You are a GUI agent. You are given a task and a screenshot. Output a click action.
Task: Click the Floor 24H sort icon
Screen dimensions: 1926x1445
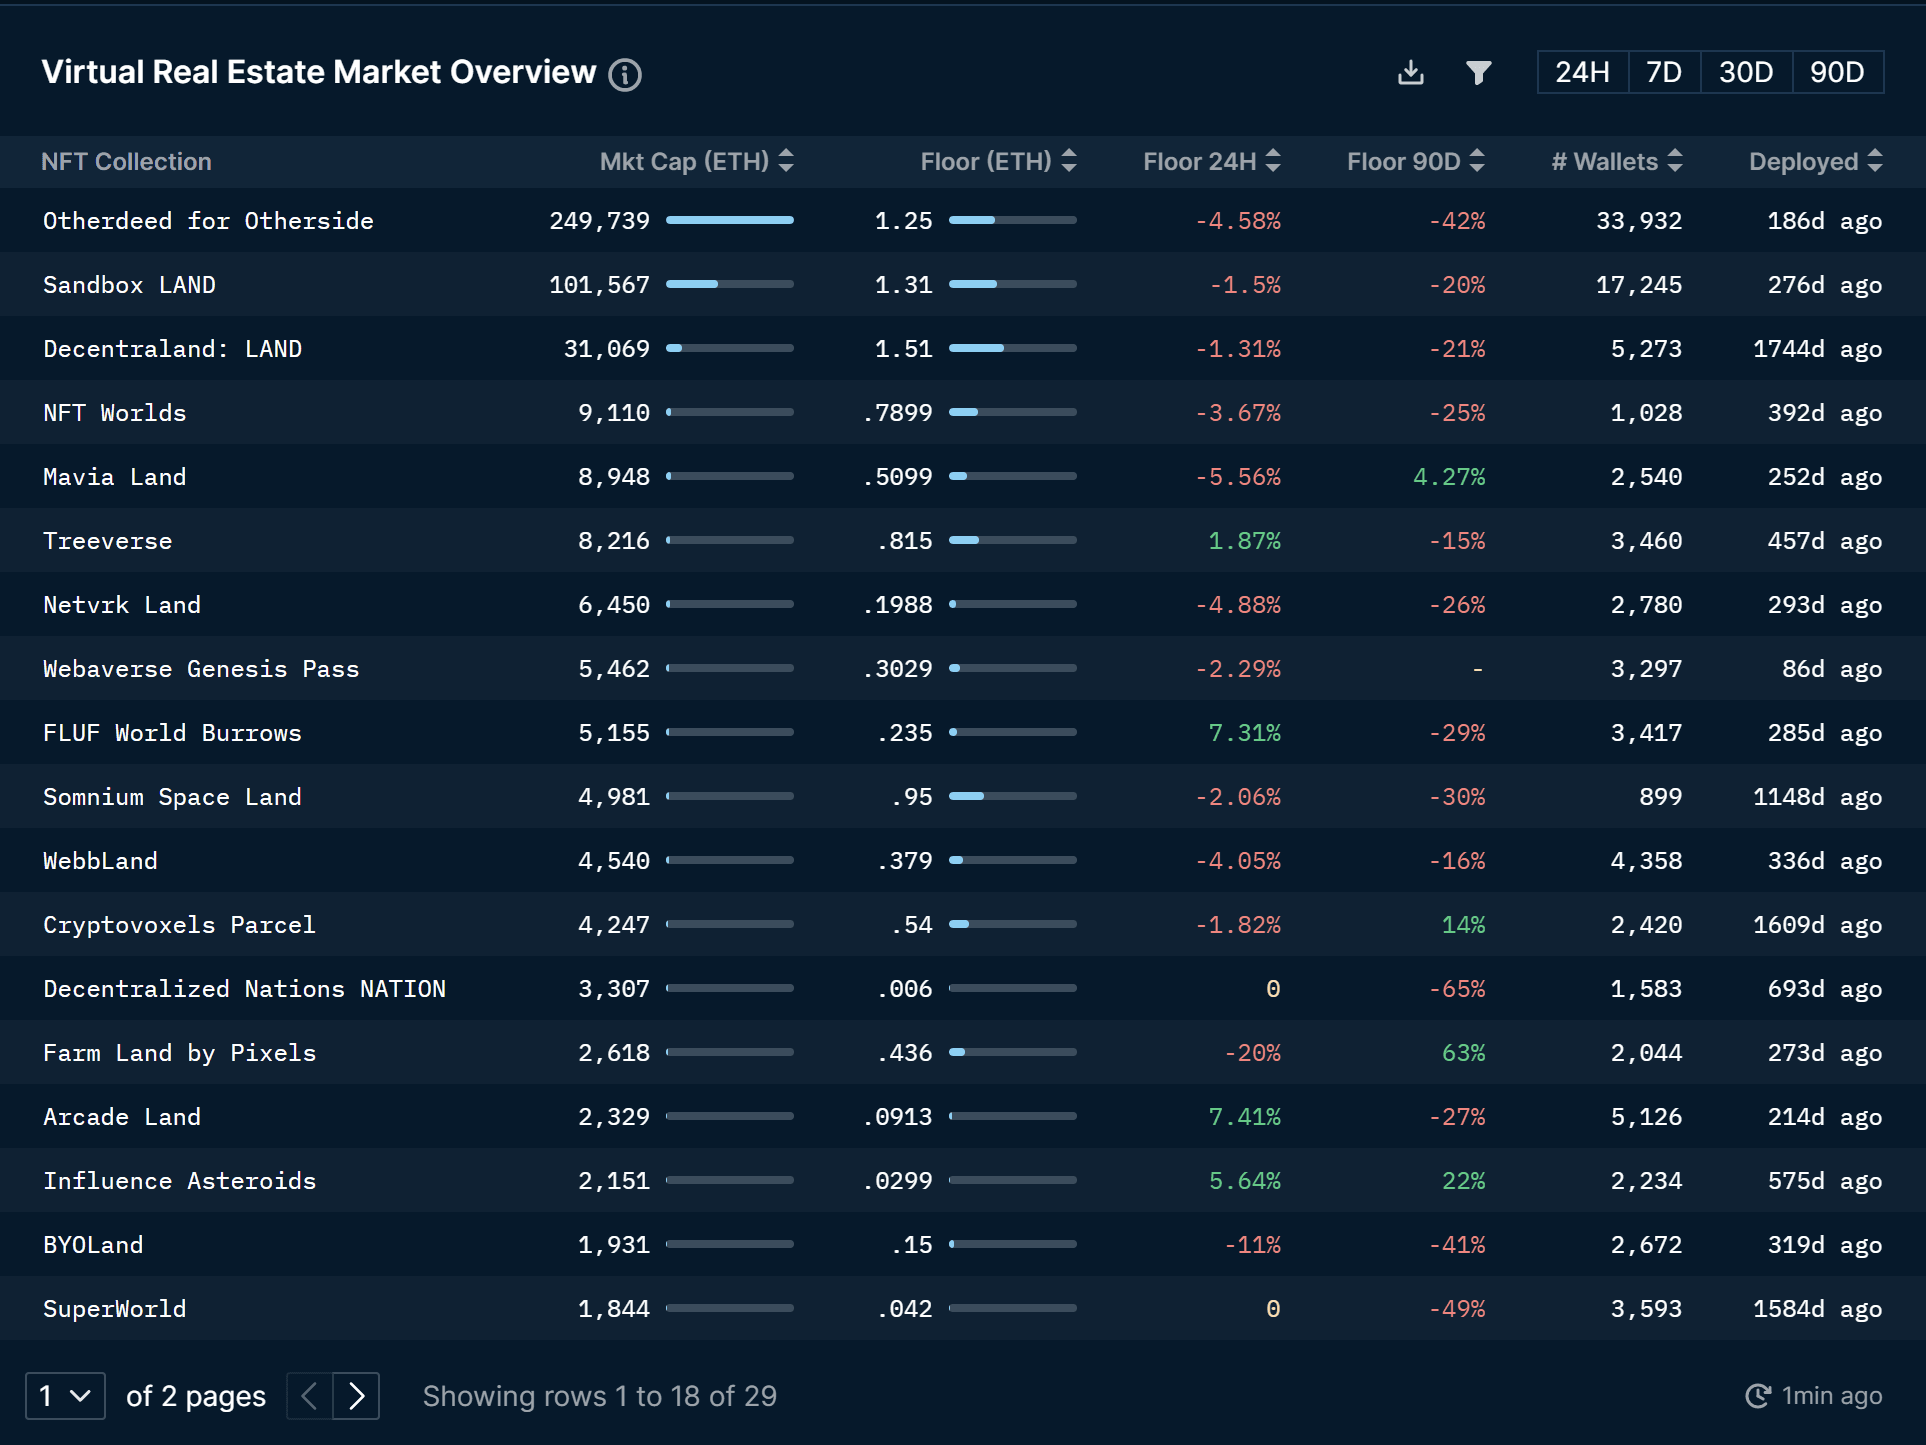(x=1273, y=161)
